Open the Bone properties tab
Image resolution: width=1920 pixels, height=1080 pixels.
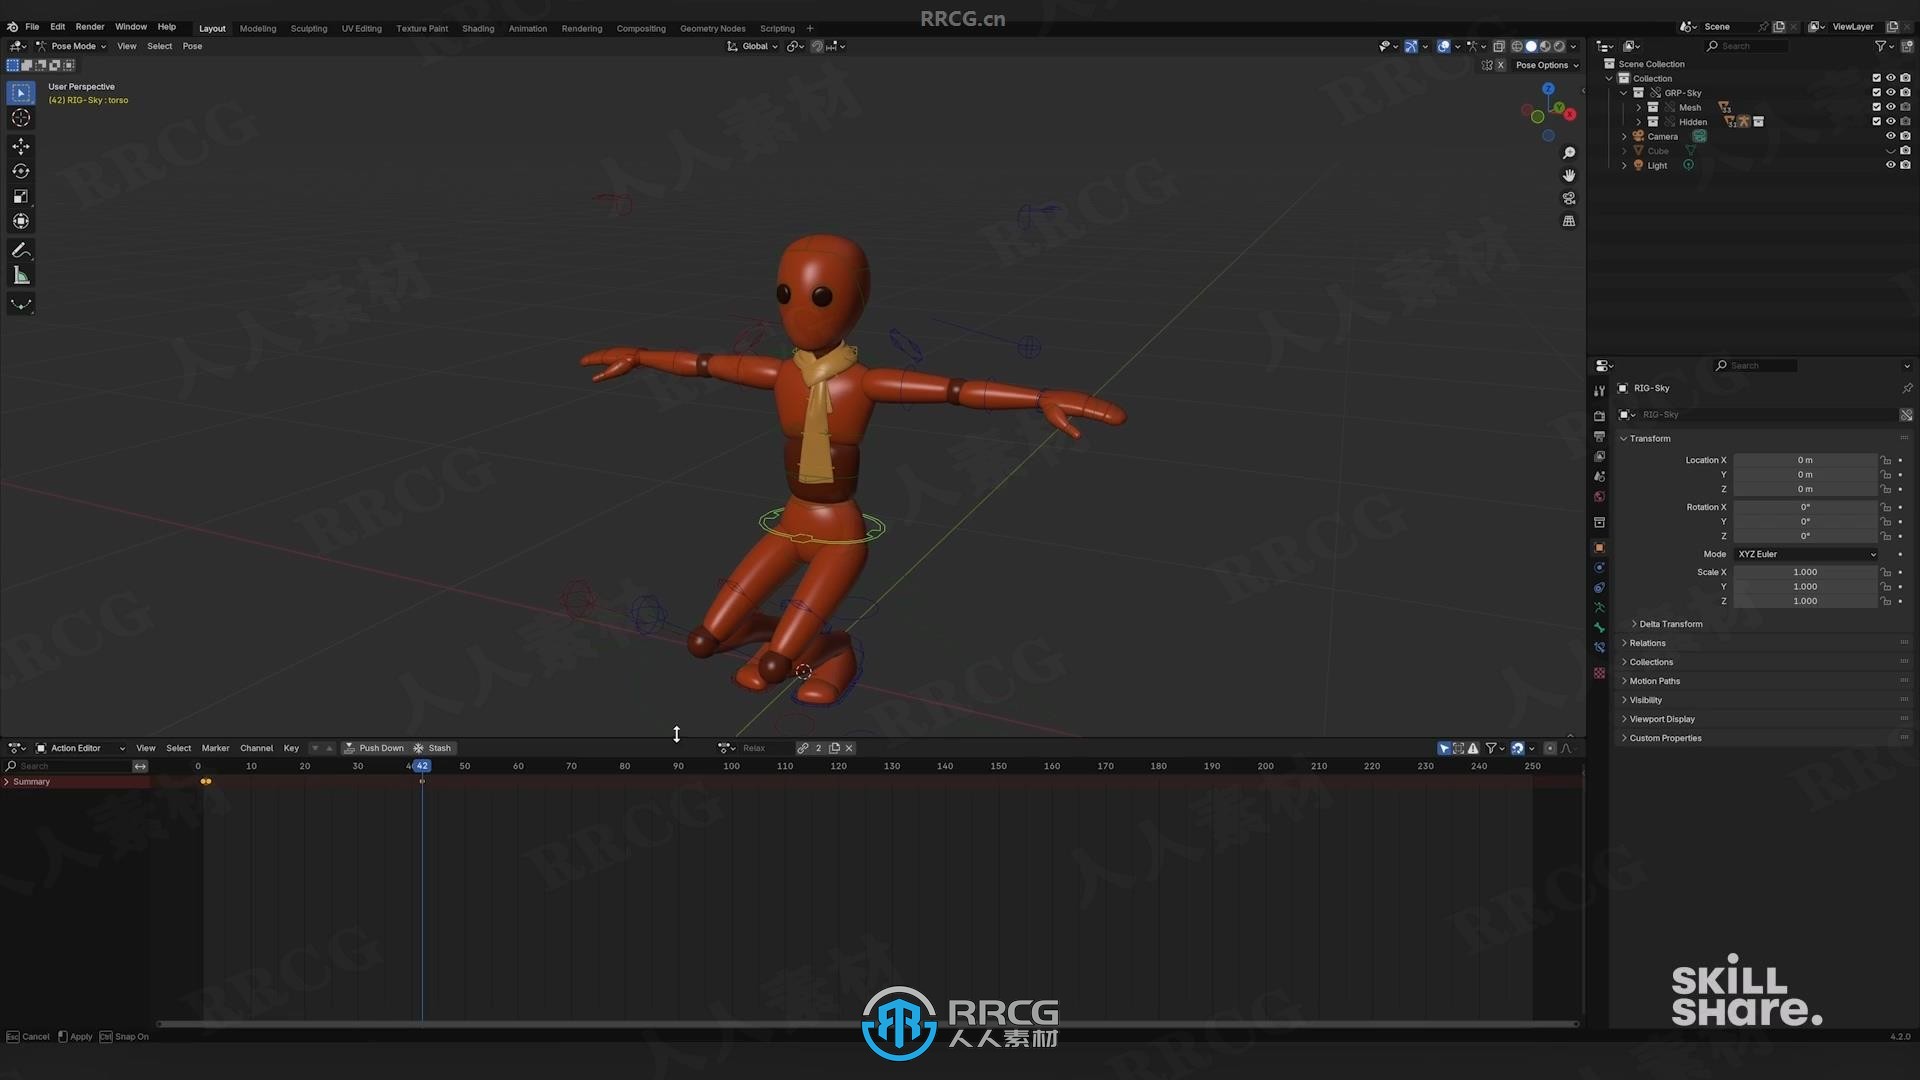(1599, 627)
